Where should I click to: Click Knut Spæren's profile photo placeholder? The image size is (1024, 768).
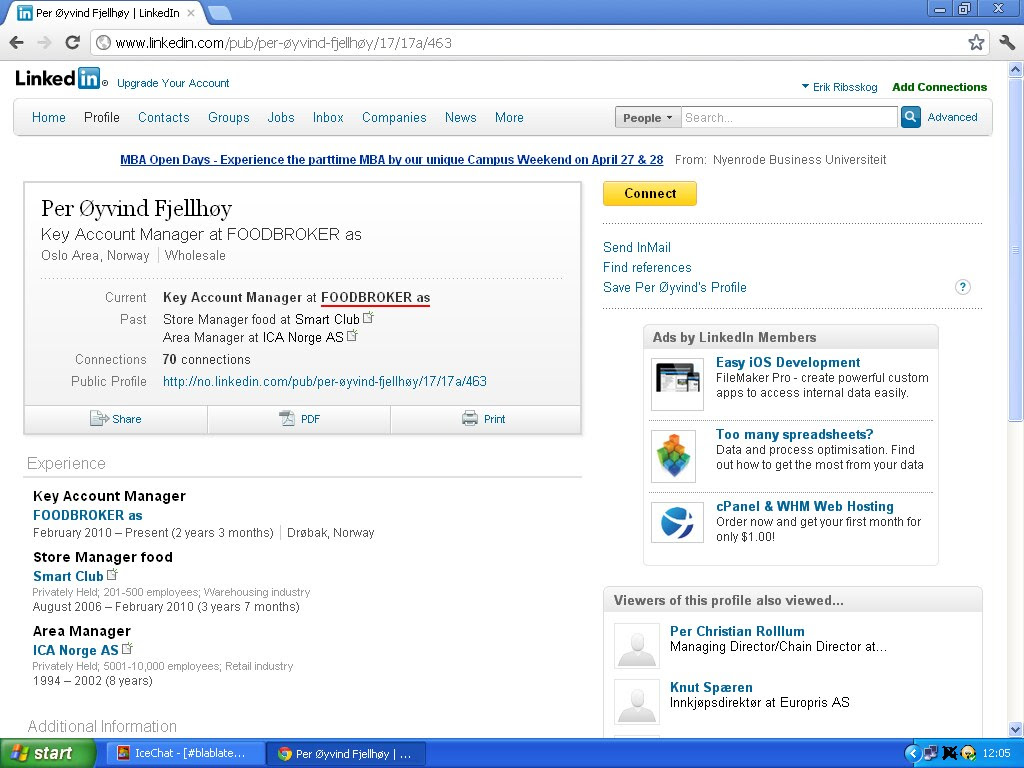637,702
